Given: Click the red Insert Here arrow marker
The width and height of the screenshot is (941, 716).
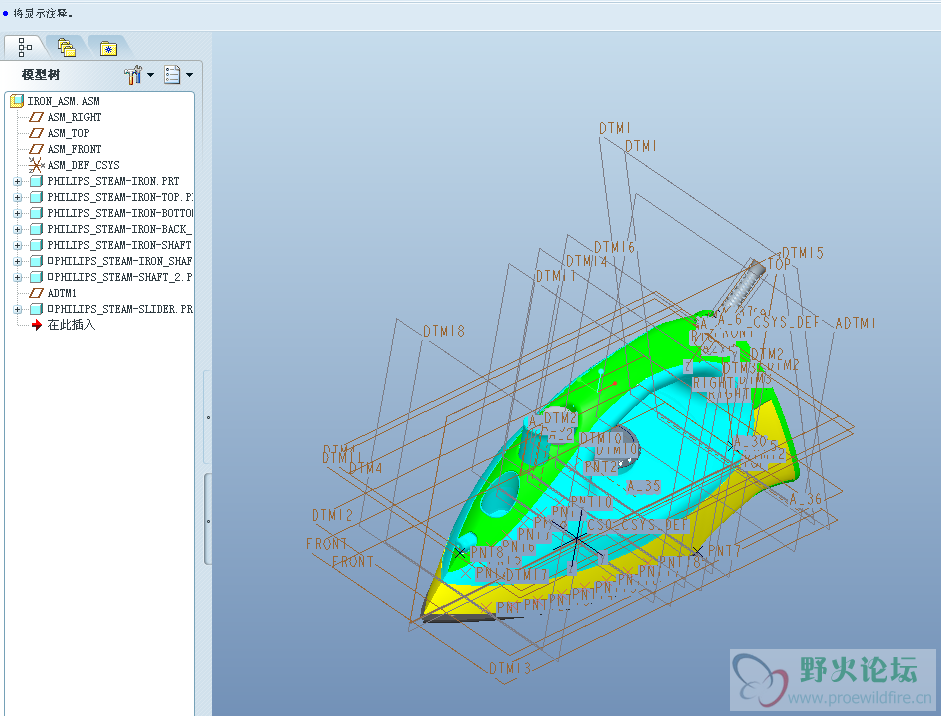Looking at the screenshot, I should [37, 325].
